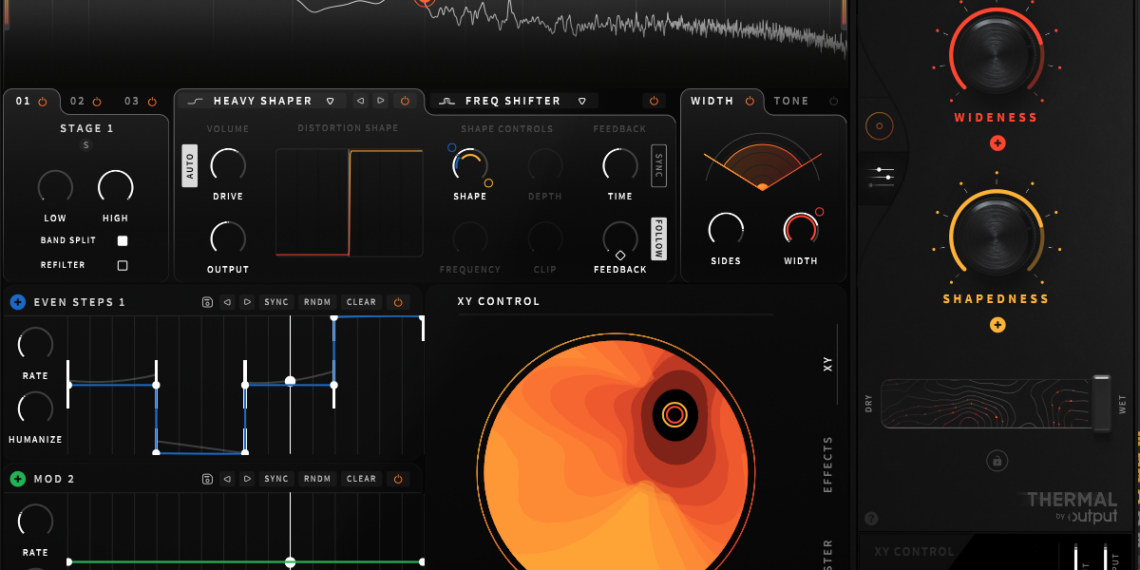1140x570 pixels.
Task: Click the yellow plus under Shapedness
Action: pos(997,325)
